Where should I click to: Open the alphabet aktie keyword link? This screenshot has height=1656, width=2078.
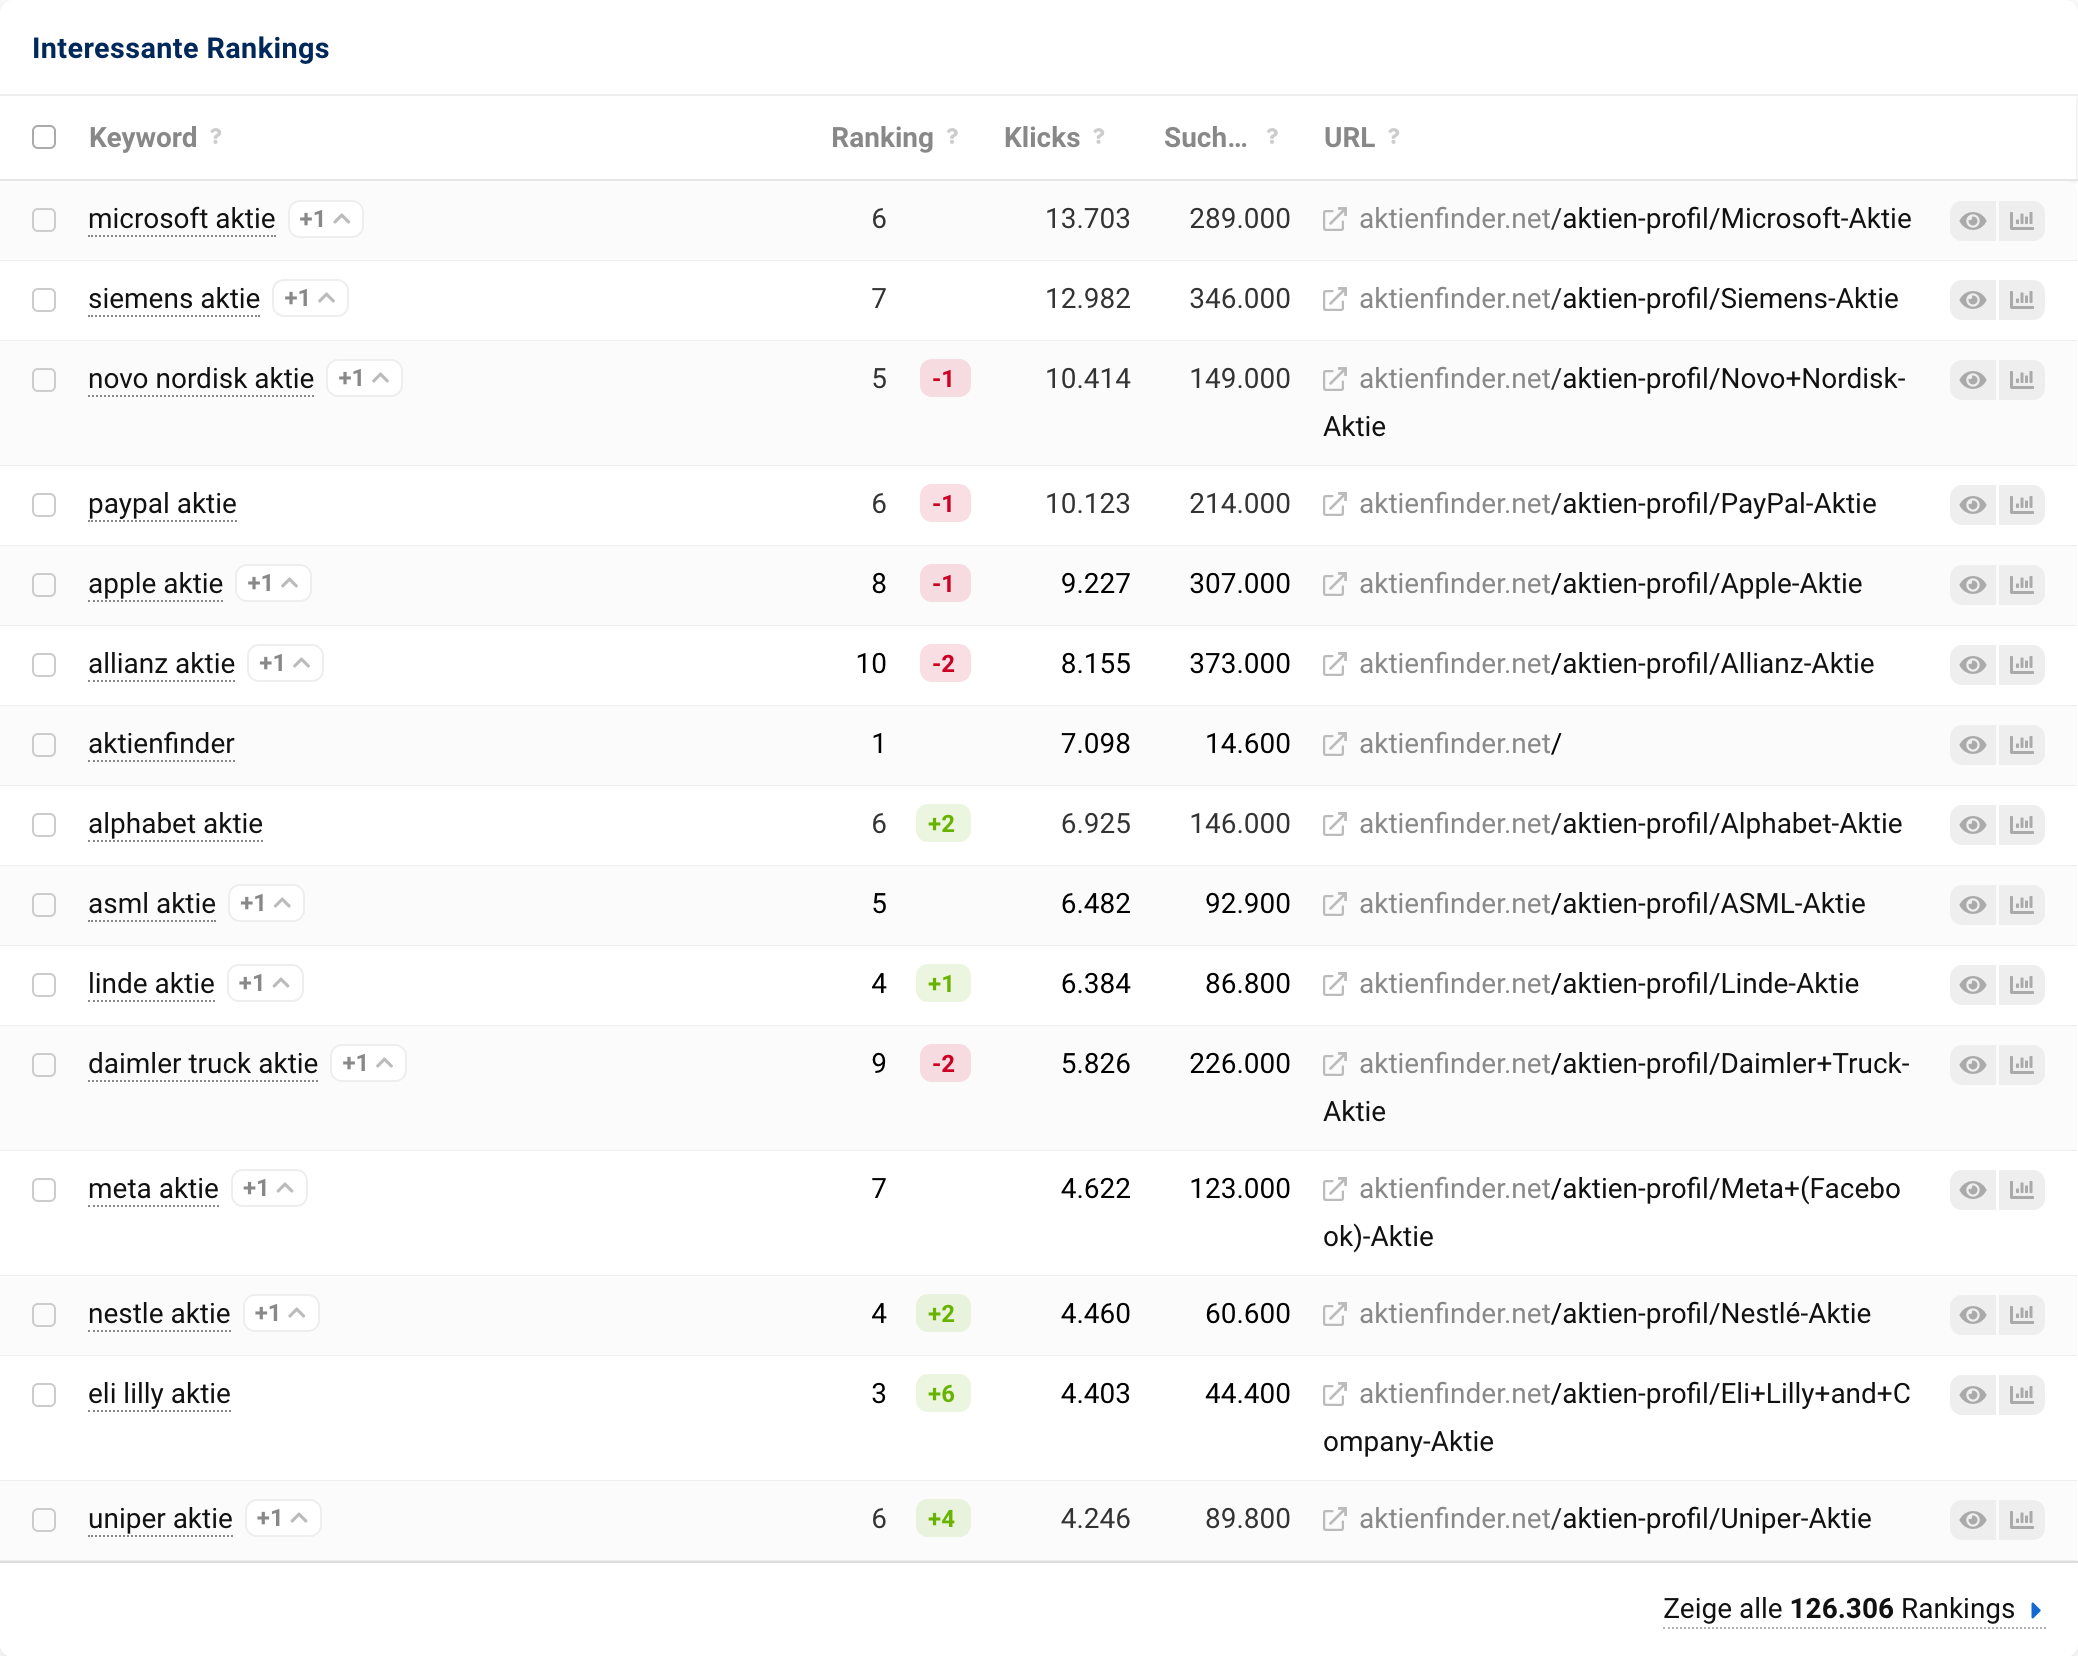click(175, 823)
